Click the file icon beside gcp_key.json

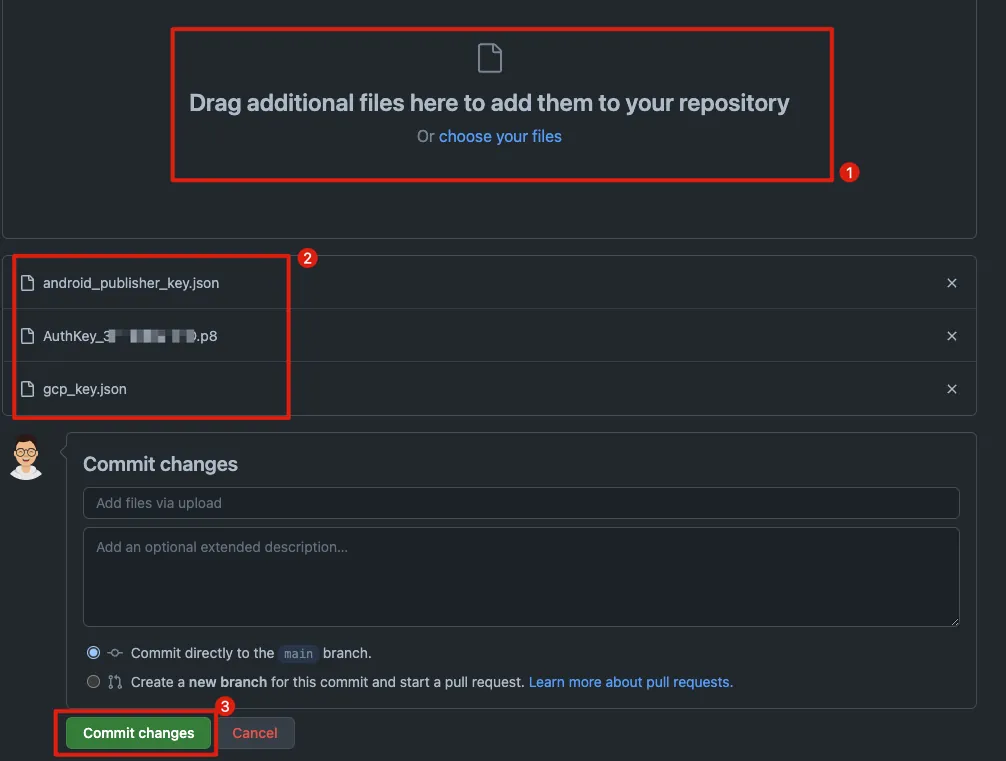28,389
